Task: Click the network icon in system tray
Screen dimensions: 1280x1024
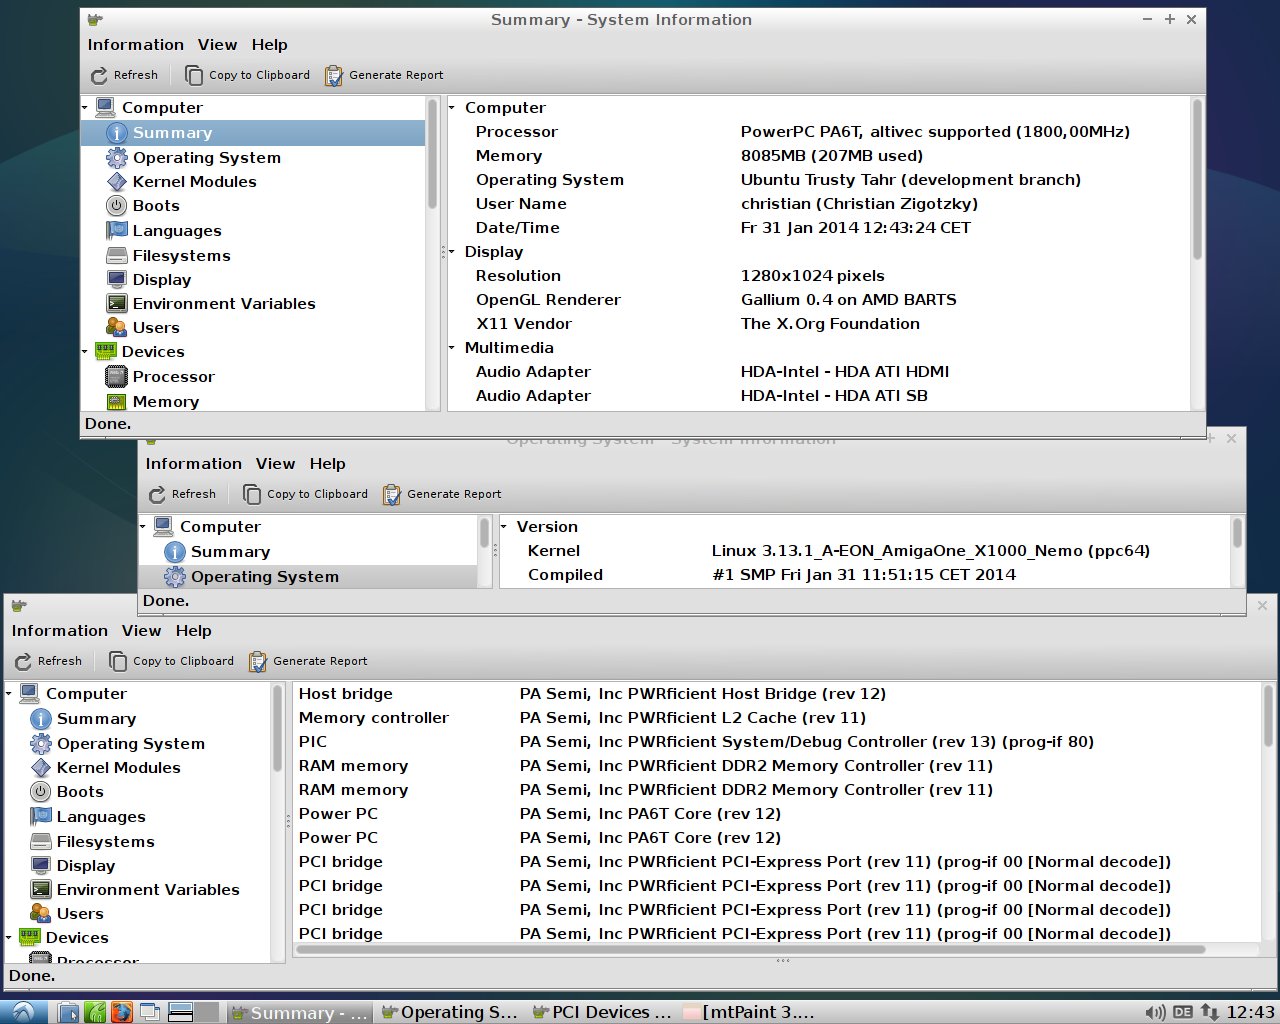Action: [x=1209, y=1012]
